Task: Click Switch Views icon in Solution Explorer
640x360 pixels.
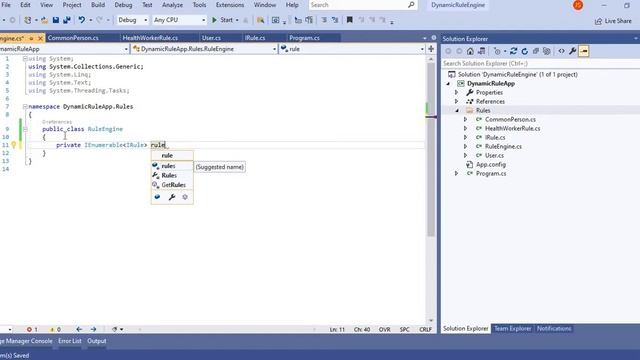Action: (x=482, y=51)
